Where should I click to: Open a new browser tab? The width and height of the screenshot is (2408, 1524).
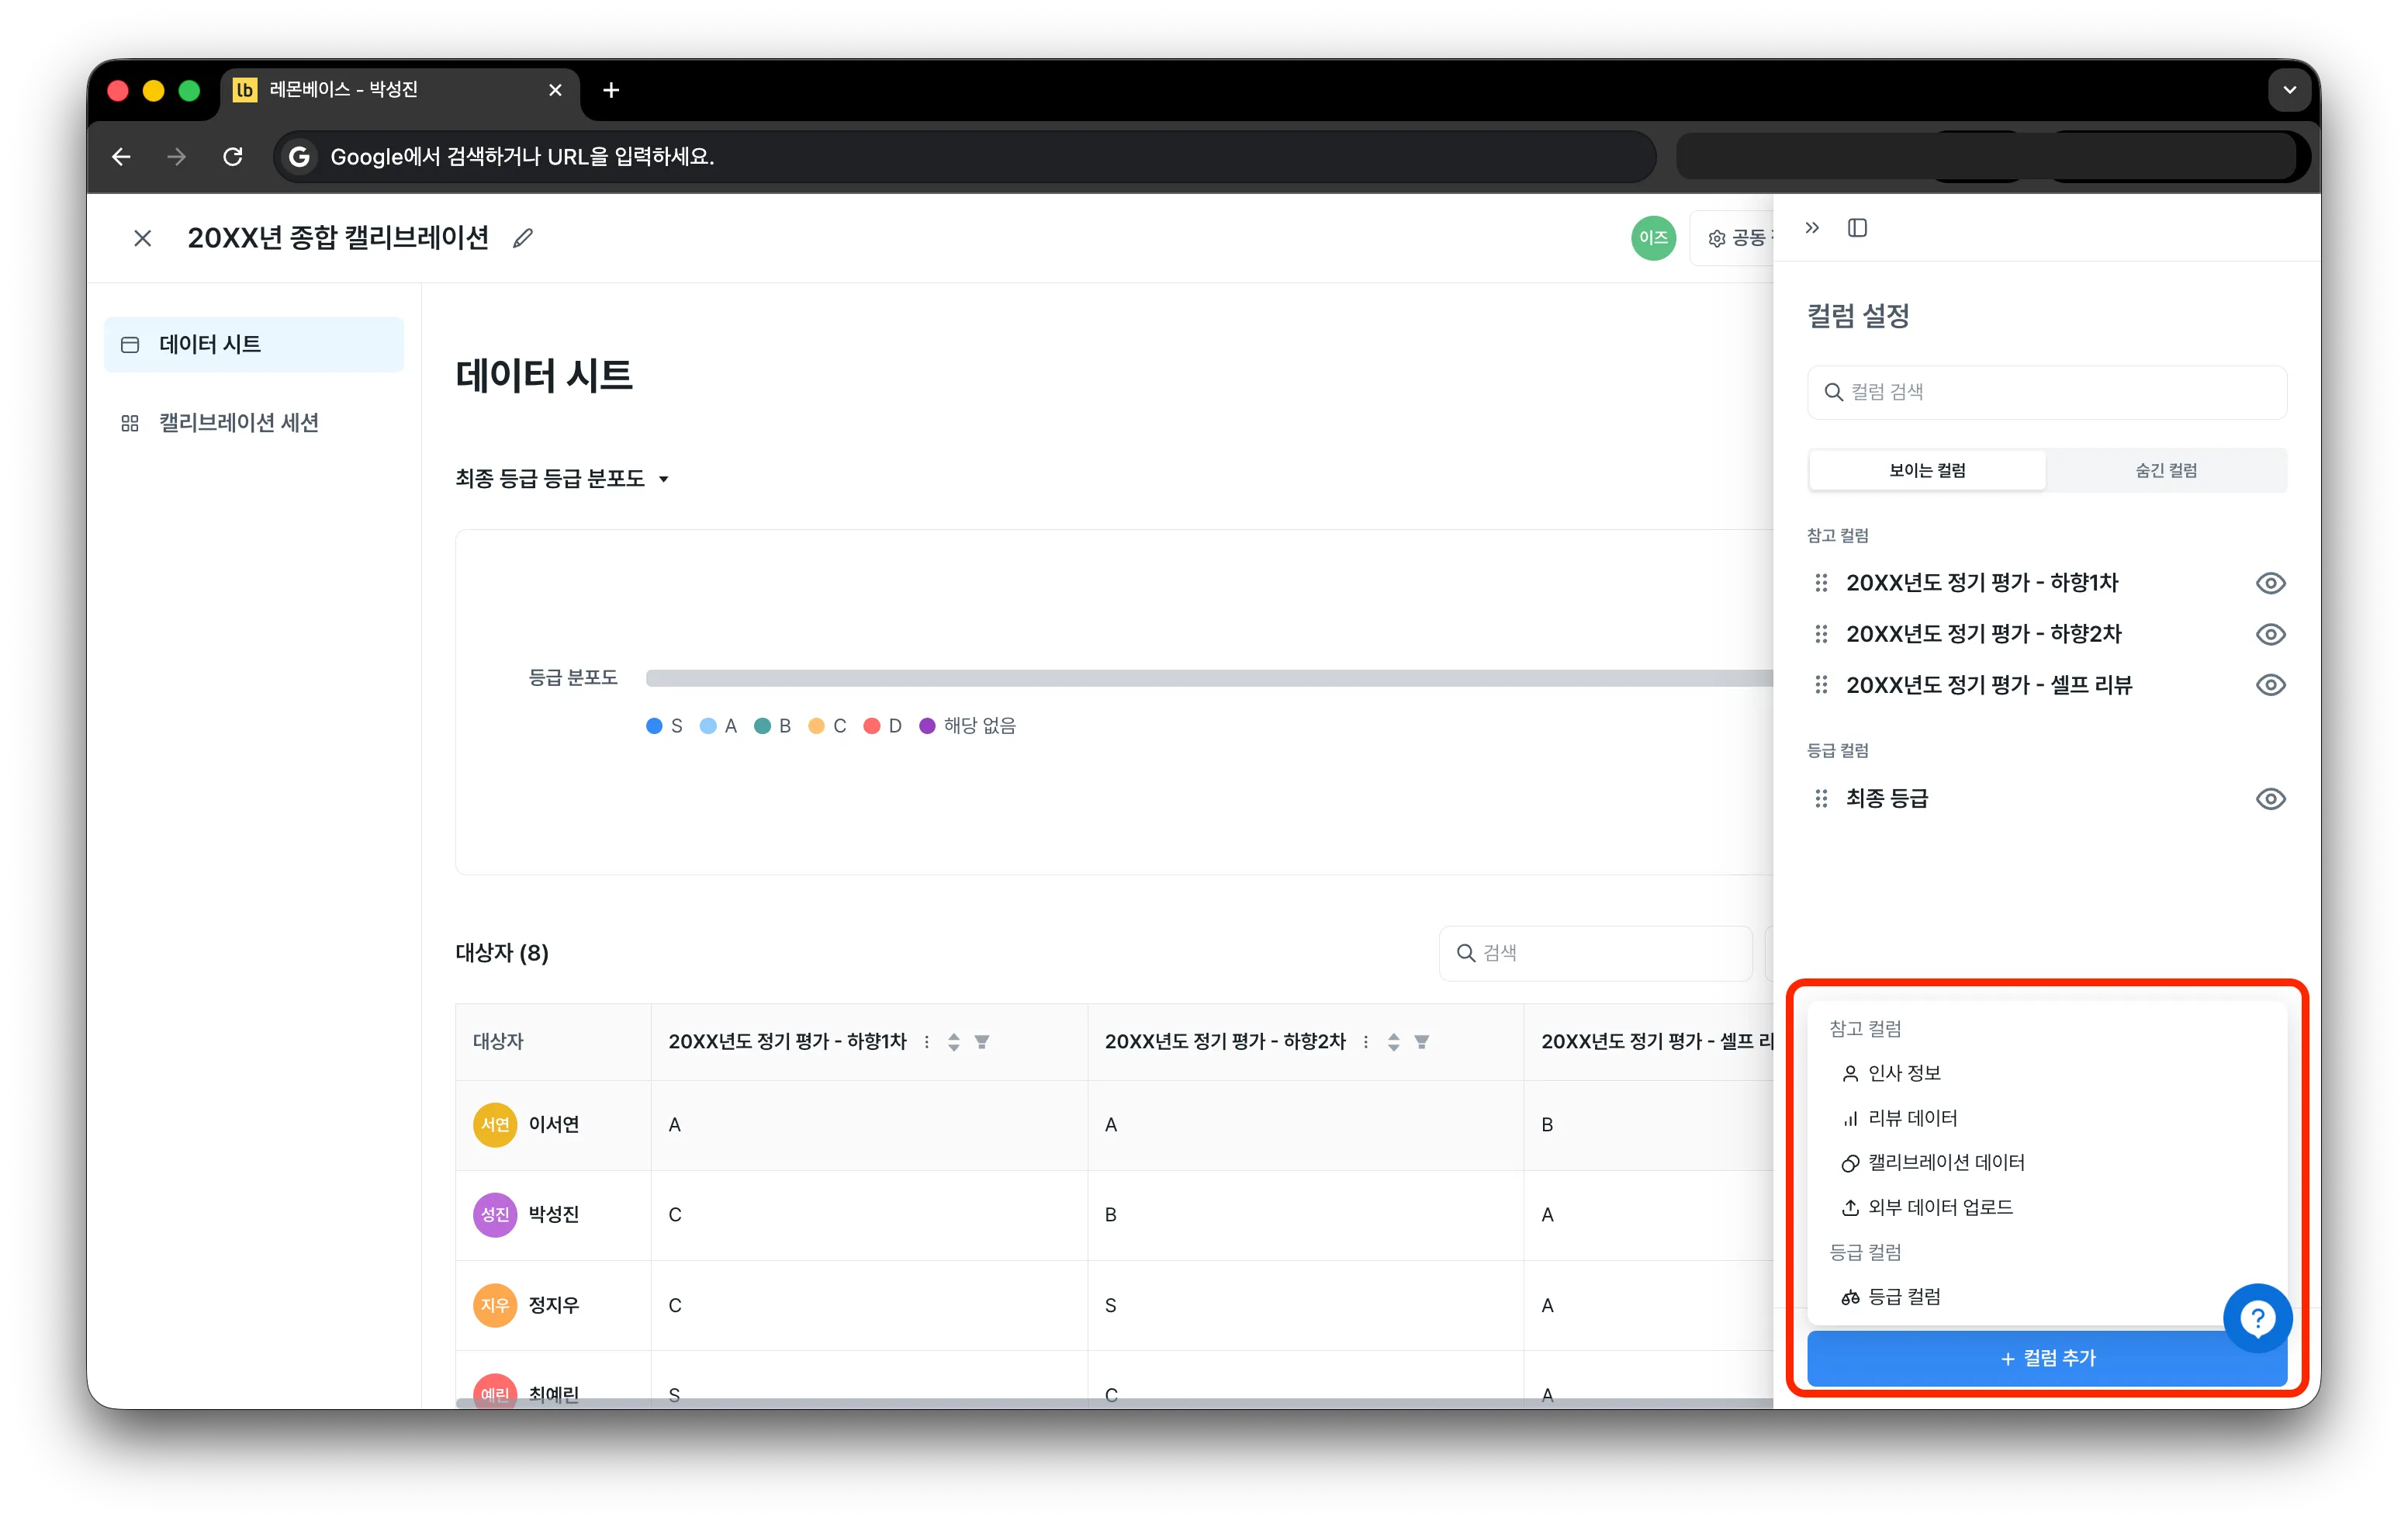(x=611, y=90)
